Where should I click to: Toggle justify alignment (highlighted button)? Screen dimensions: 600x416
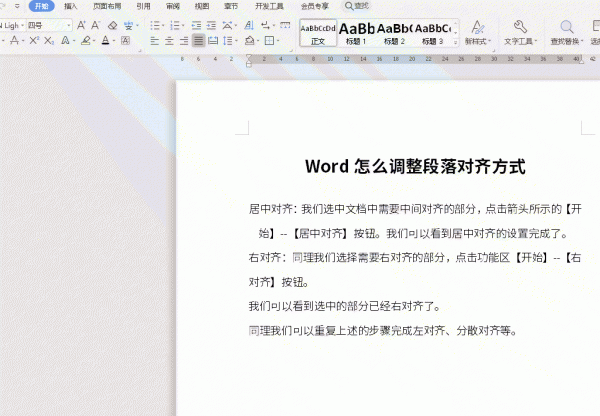198,40
